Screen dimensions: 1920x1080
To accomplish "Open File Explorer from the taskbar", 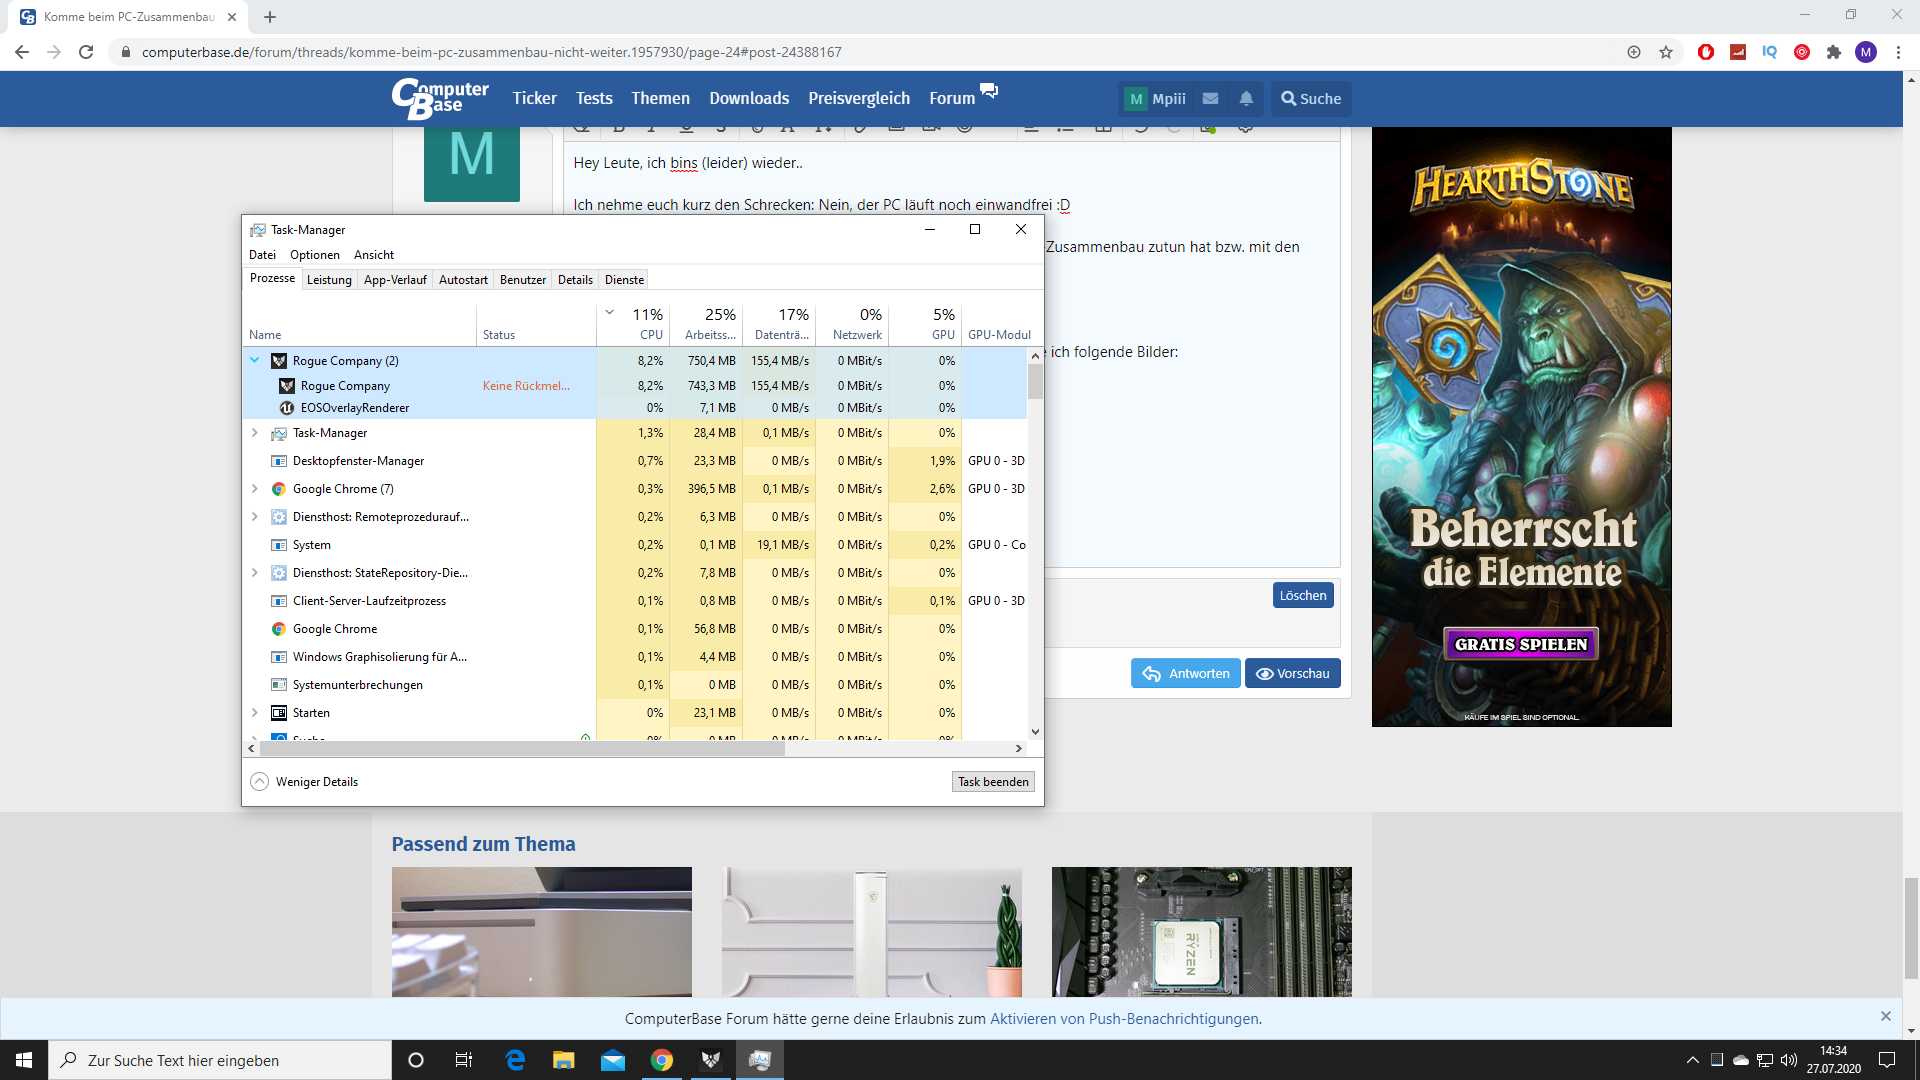I will coord(564,1060).
